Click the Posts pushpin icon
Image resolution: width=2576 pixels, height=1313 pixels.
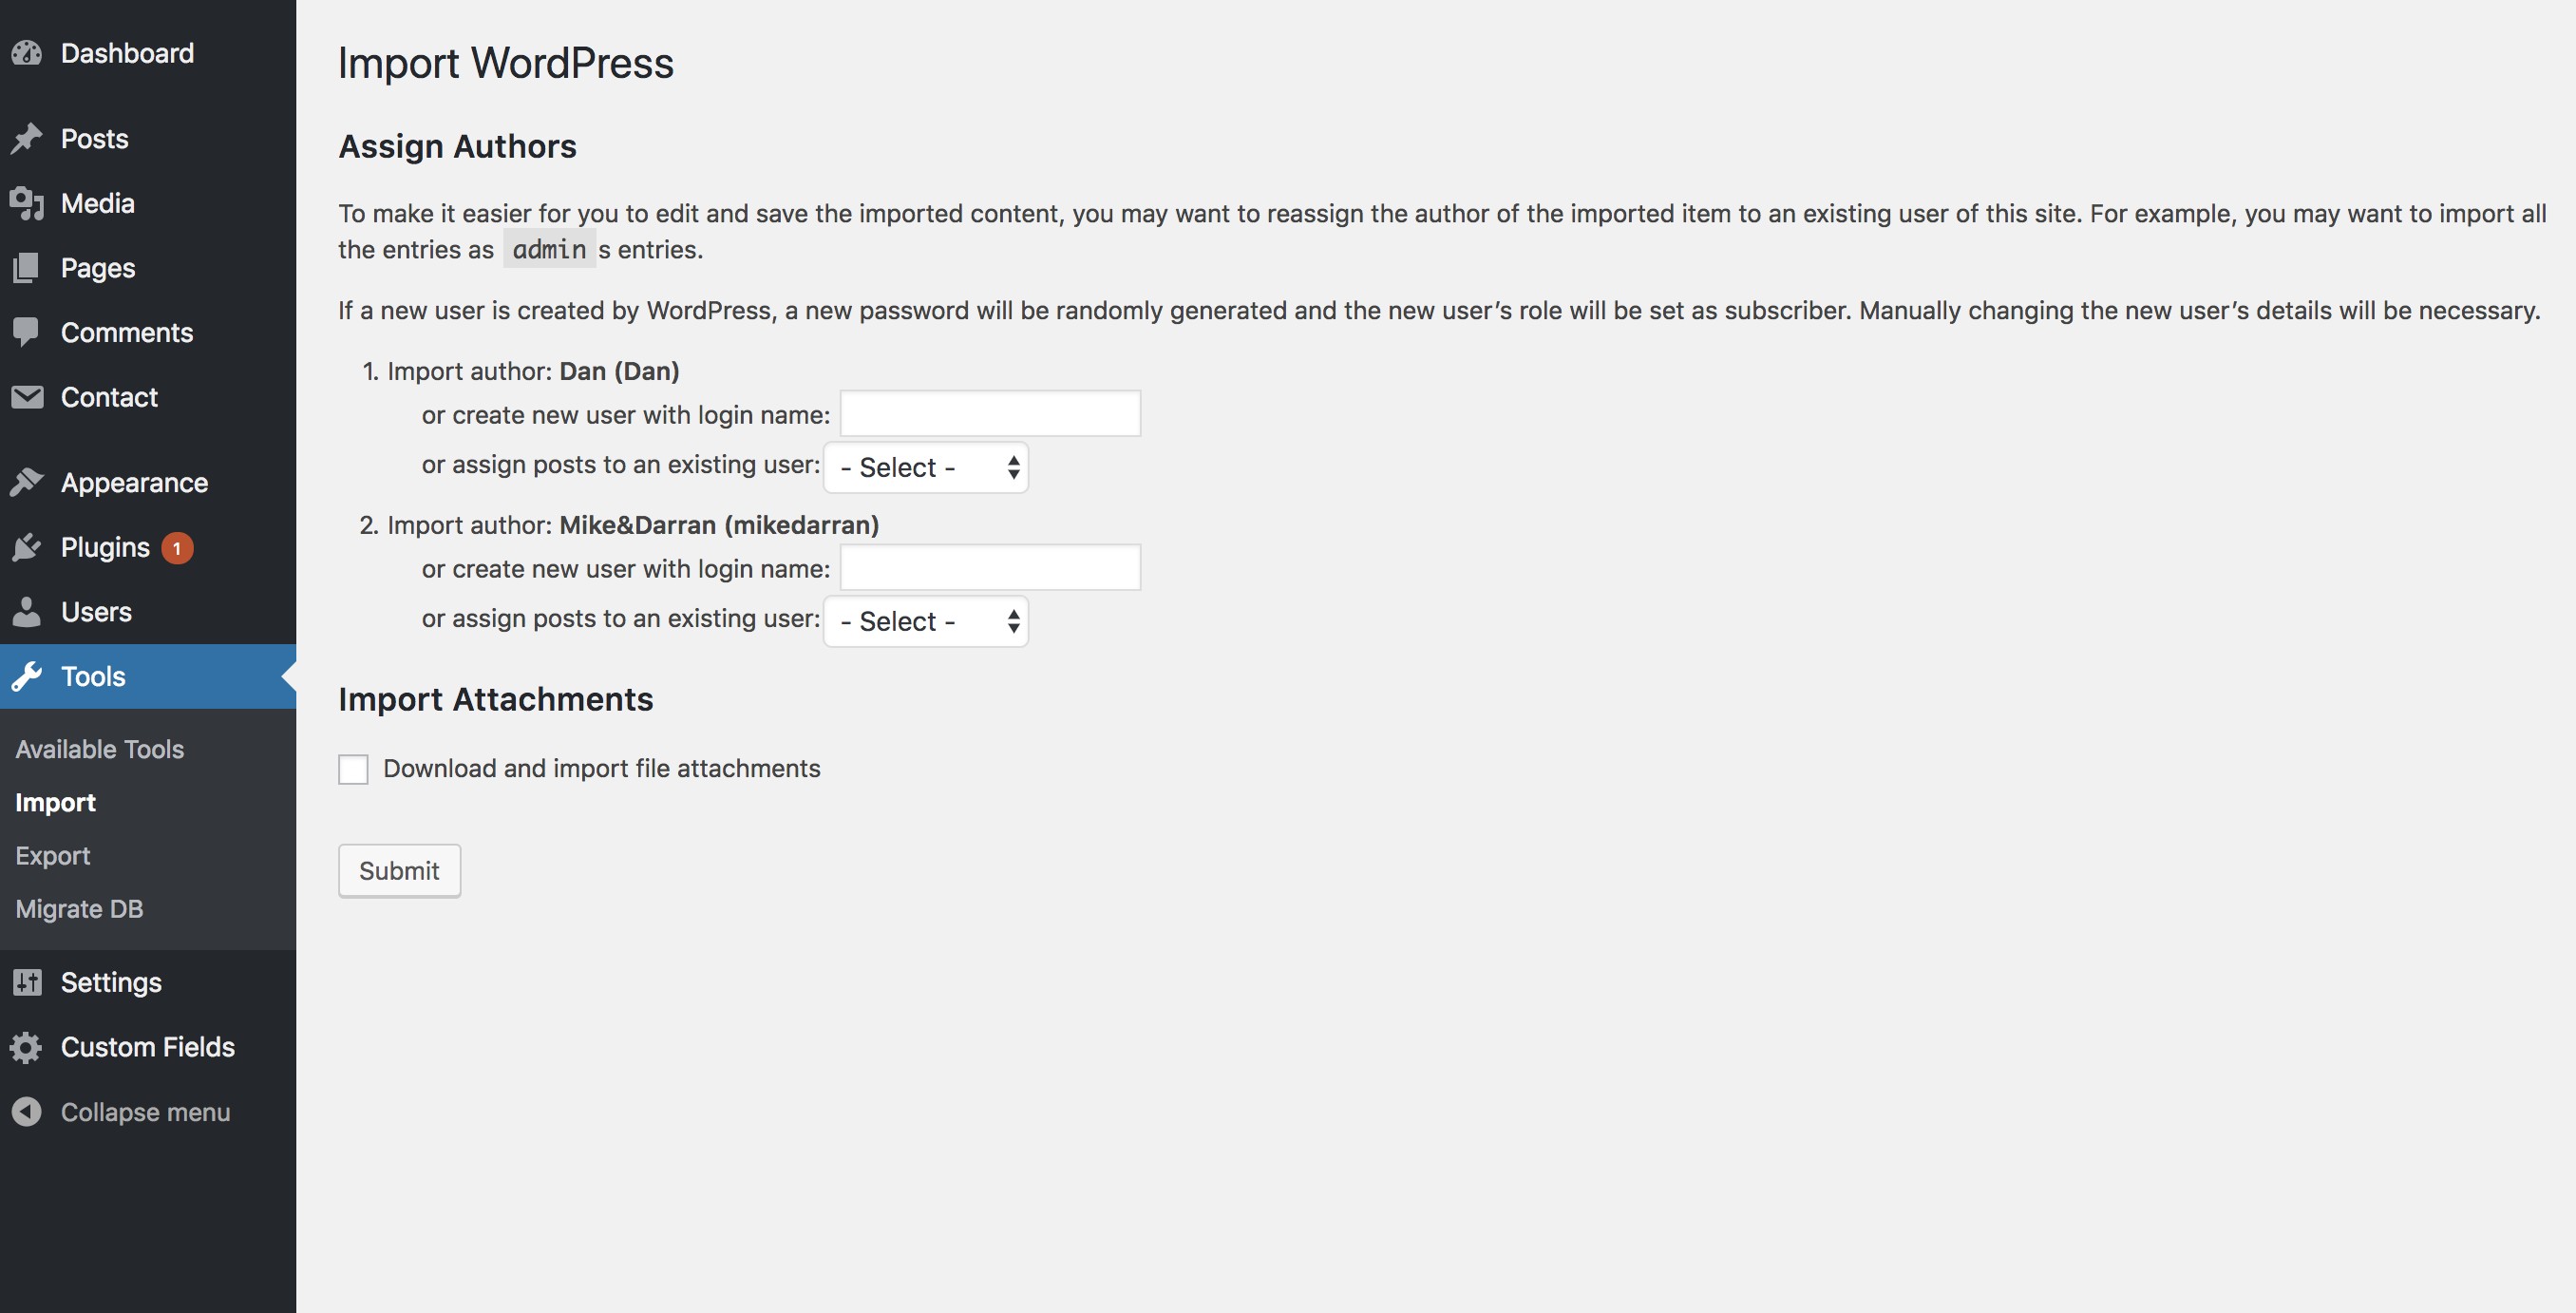pos(27,138)
